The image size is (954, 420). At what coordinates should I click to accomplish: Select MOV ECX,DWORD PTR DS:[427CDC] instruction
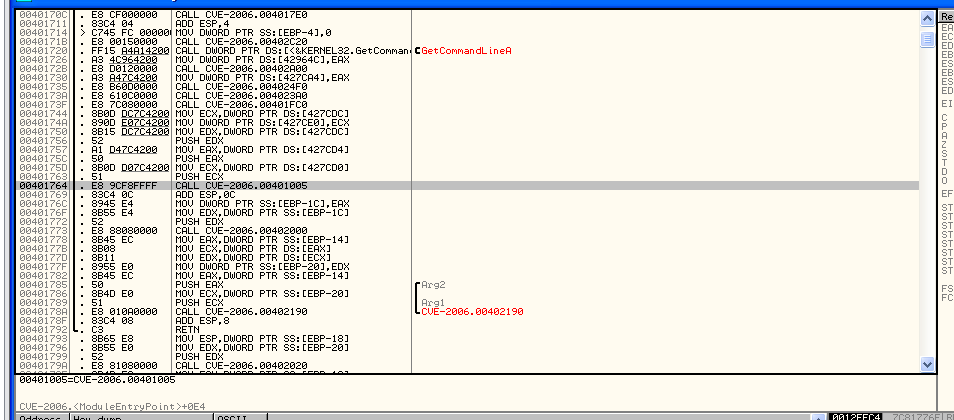262,113
